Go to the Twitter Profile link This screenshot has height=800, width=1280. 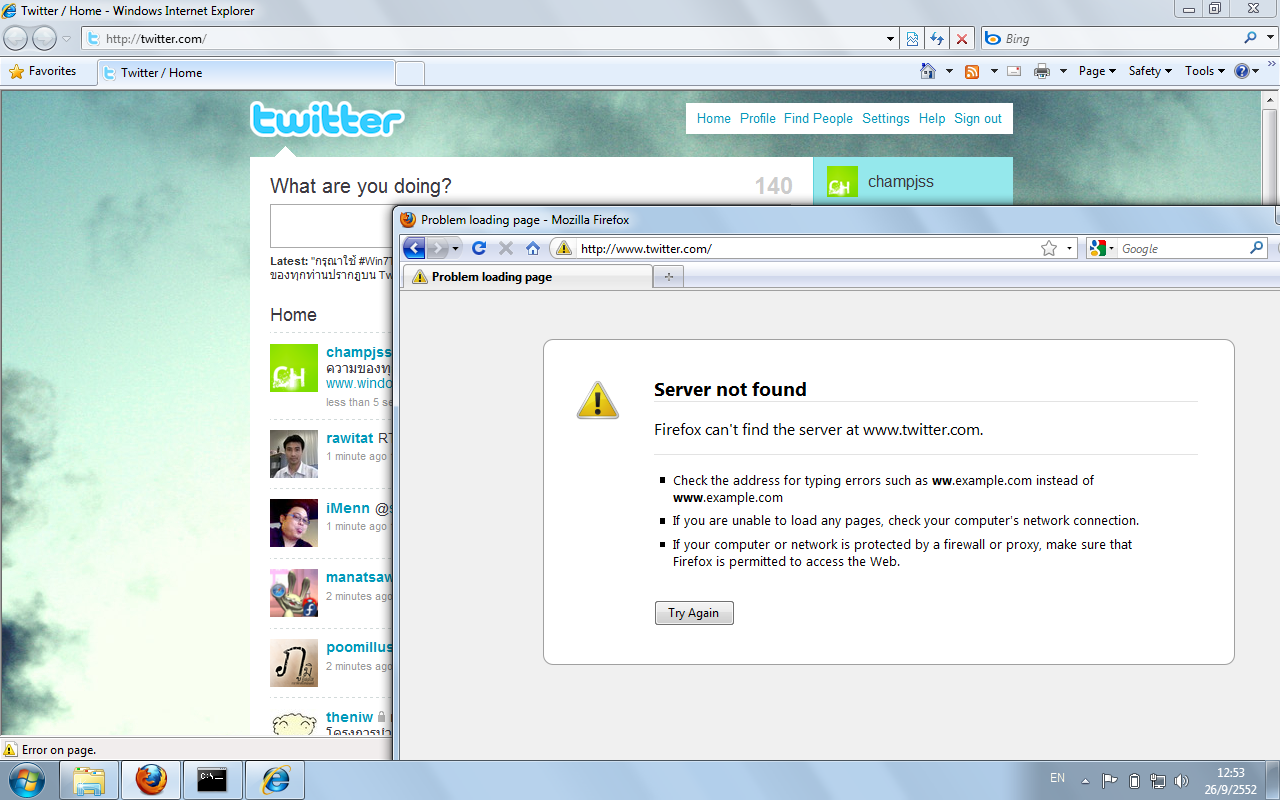pyautogui.click(x=758, y=118)
